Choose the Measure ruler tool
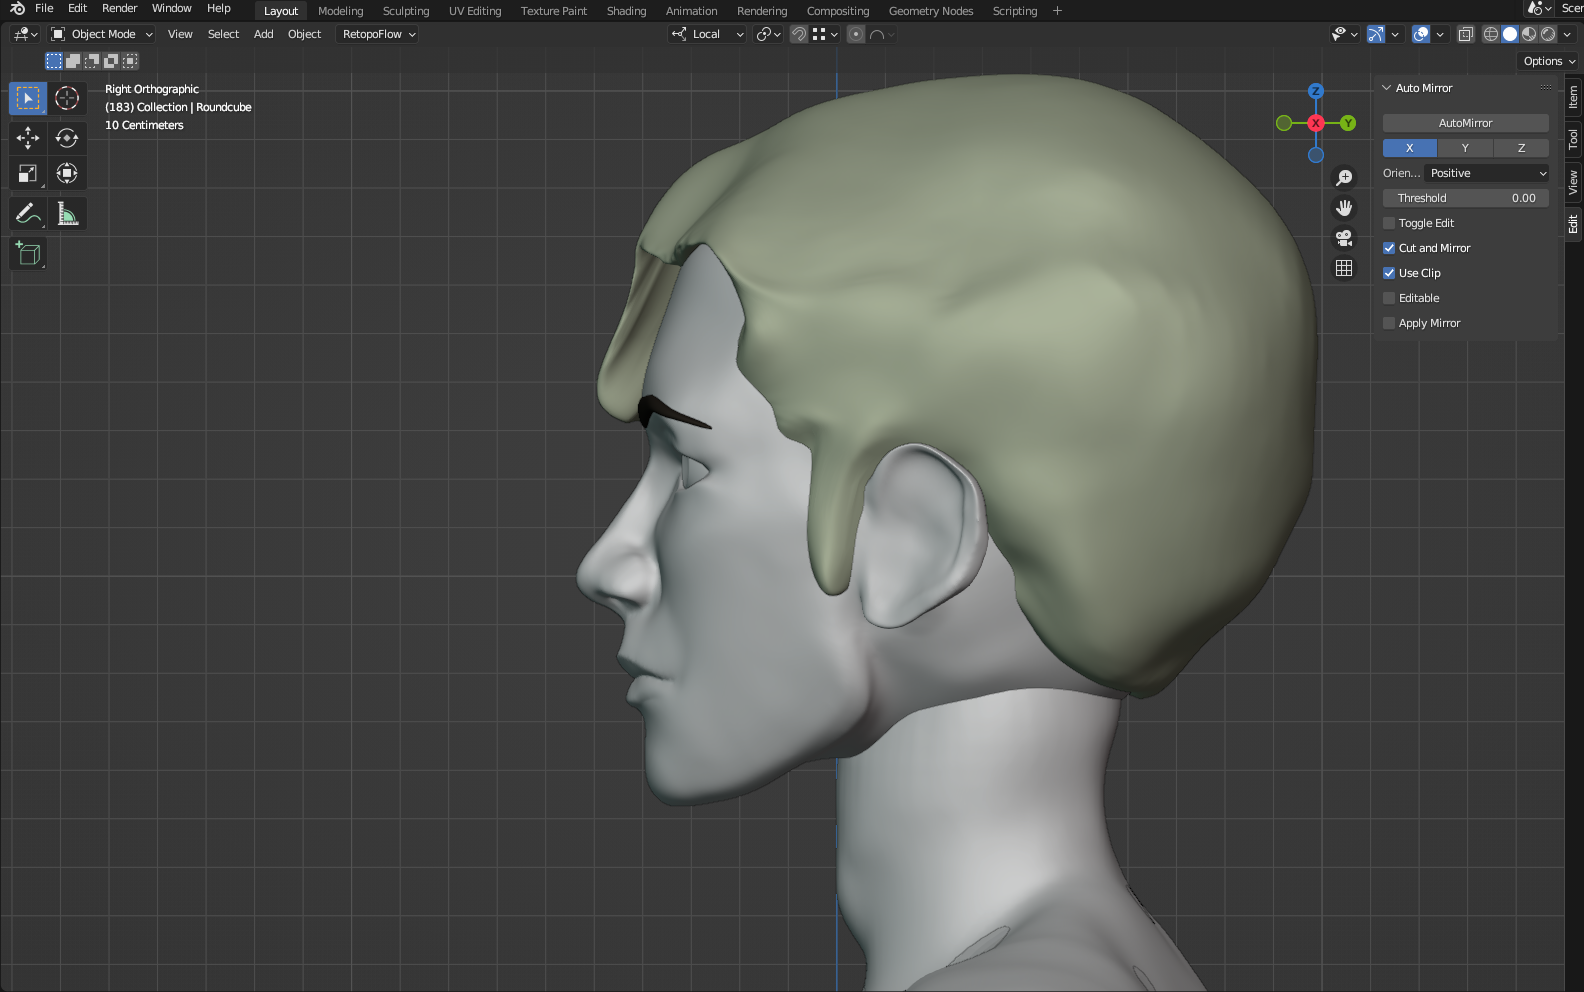This screenshot has height=992, width=1584. click(67, 214)
